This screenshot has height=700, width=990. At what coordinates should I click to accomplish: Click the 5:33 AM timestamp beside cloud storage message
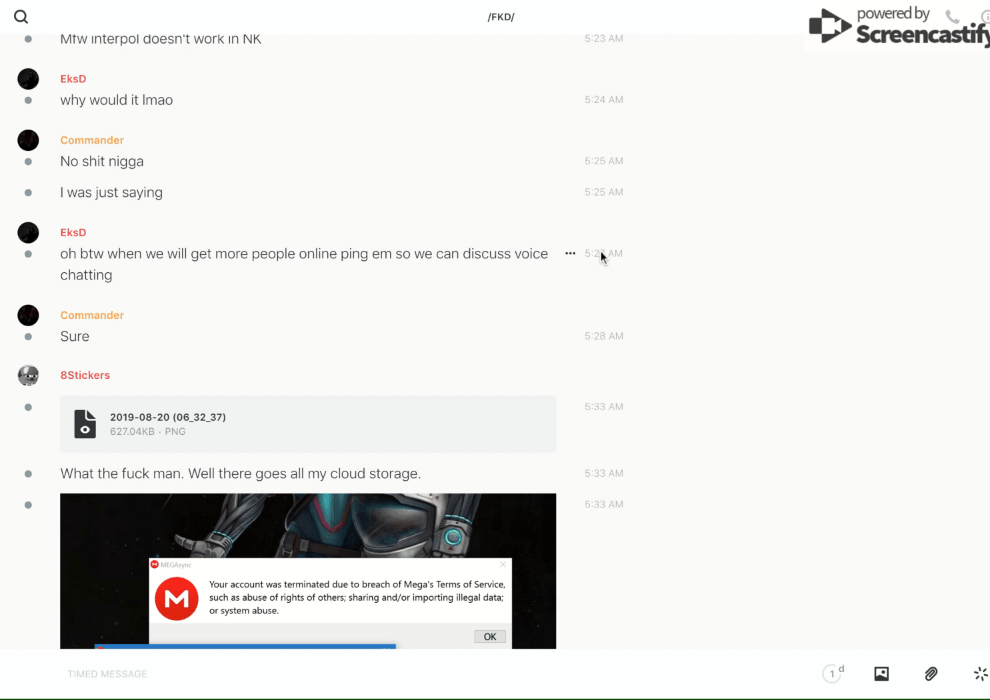click(x=603, y=473)
